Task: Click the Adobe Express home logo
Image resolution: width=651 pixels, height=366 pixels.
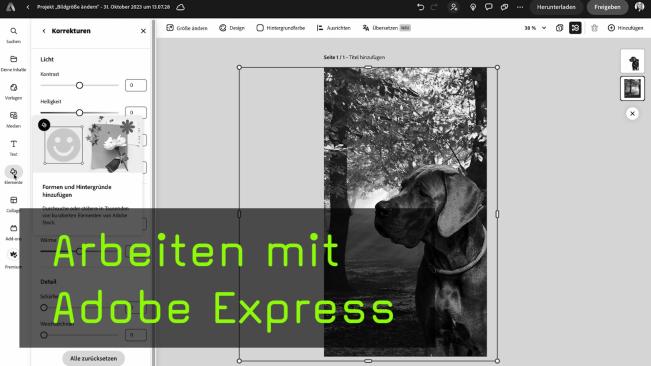Action: 11,7
